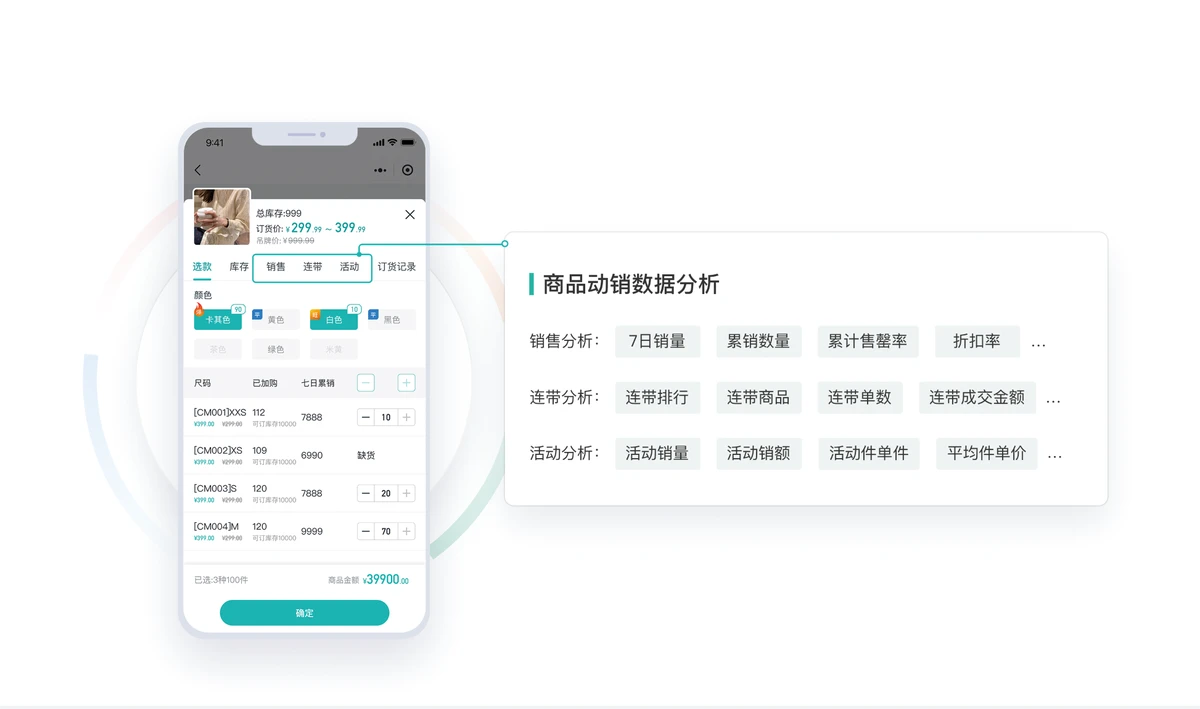The image size is (1200, 709).
Task: Confirm selection with the 确定 button
Action: coord(305,613)
